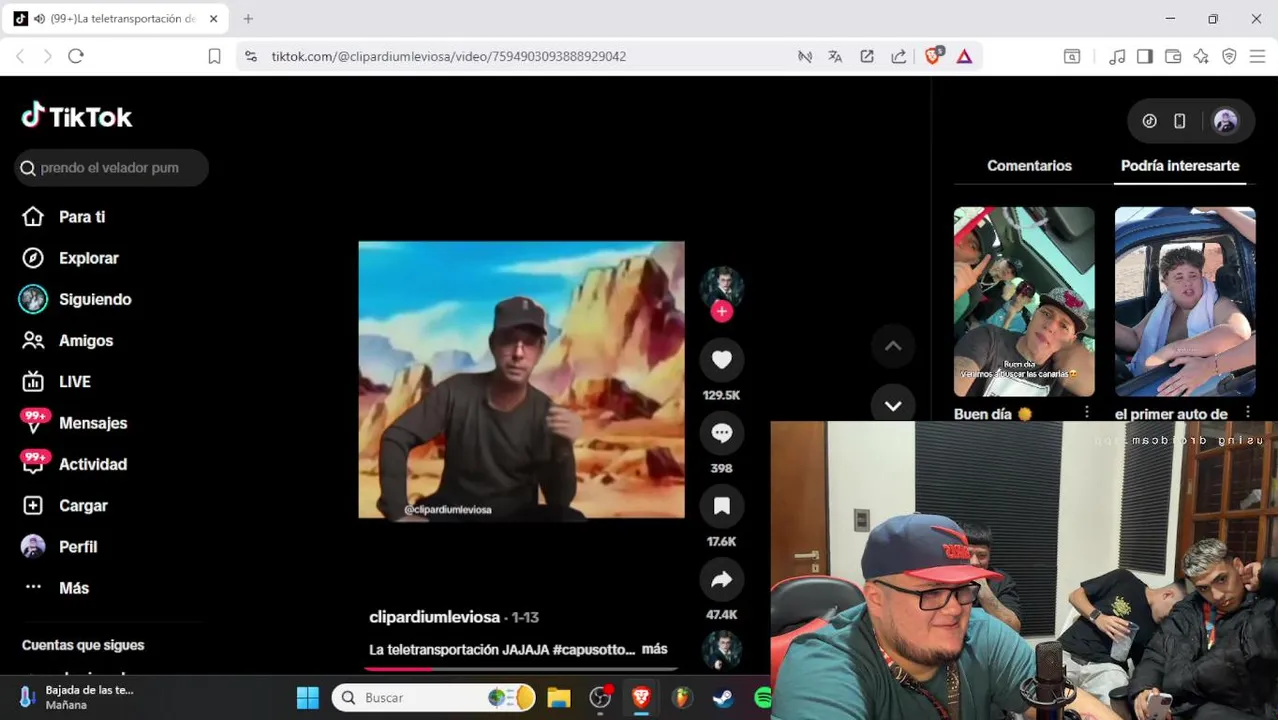The width and height of the screenshot is (1278, 720).
Task: Toggle the Brave sidebar panel icon
Action: [1145, 56]
